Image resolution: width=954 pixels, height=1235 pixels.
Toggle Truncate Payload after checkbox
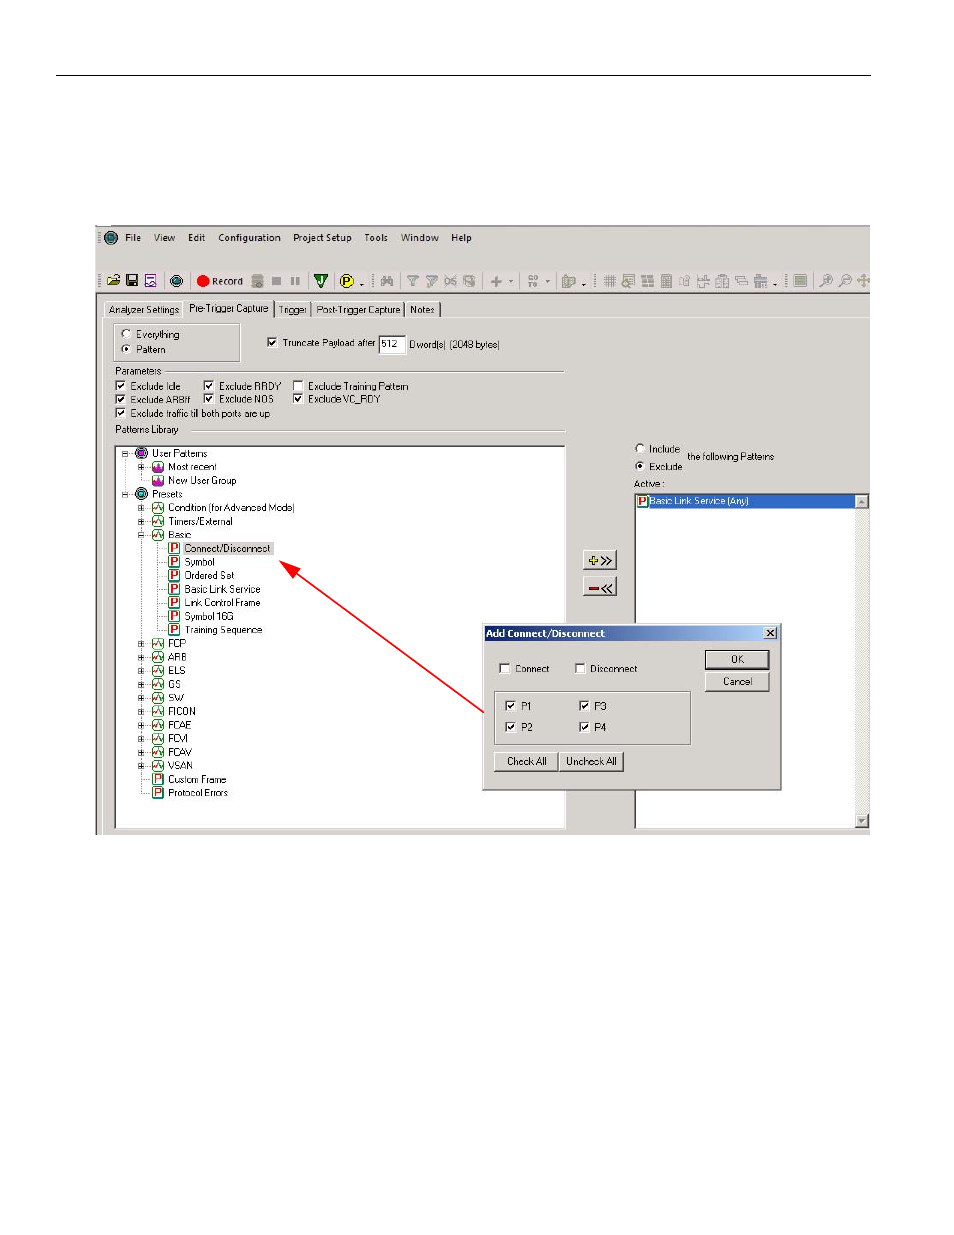point(272,342)
